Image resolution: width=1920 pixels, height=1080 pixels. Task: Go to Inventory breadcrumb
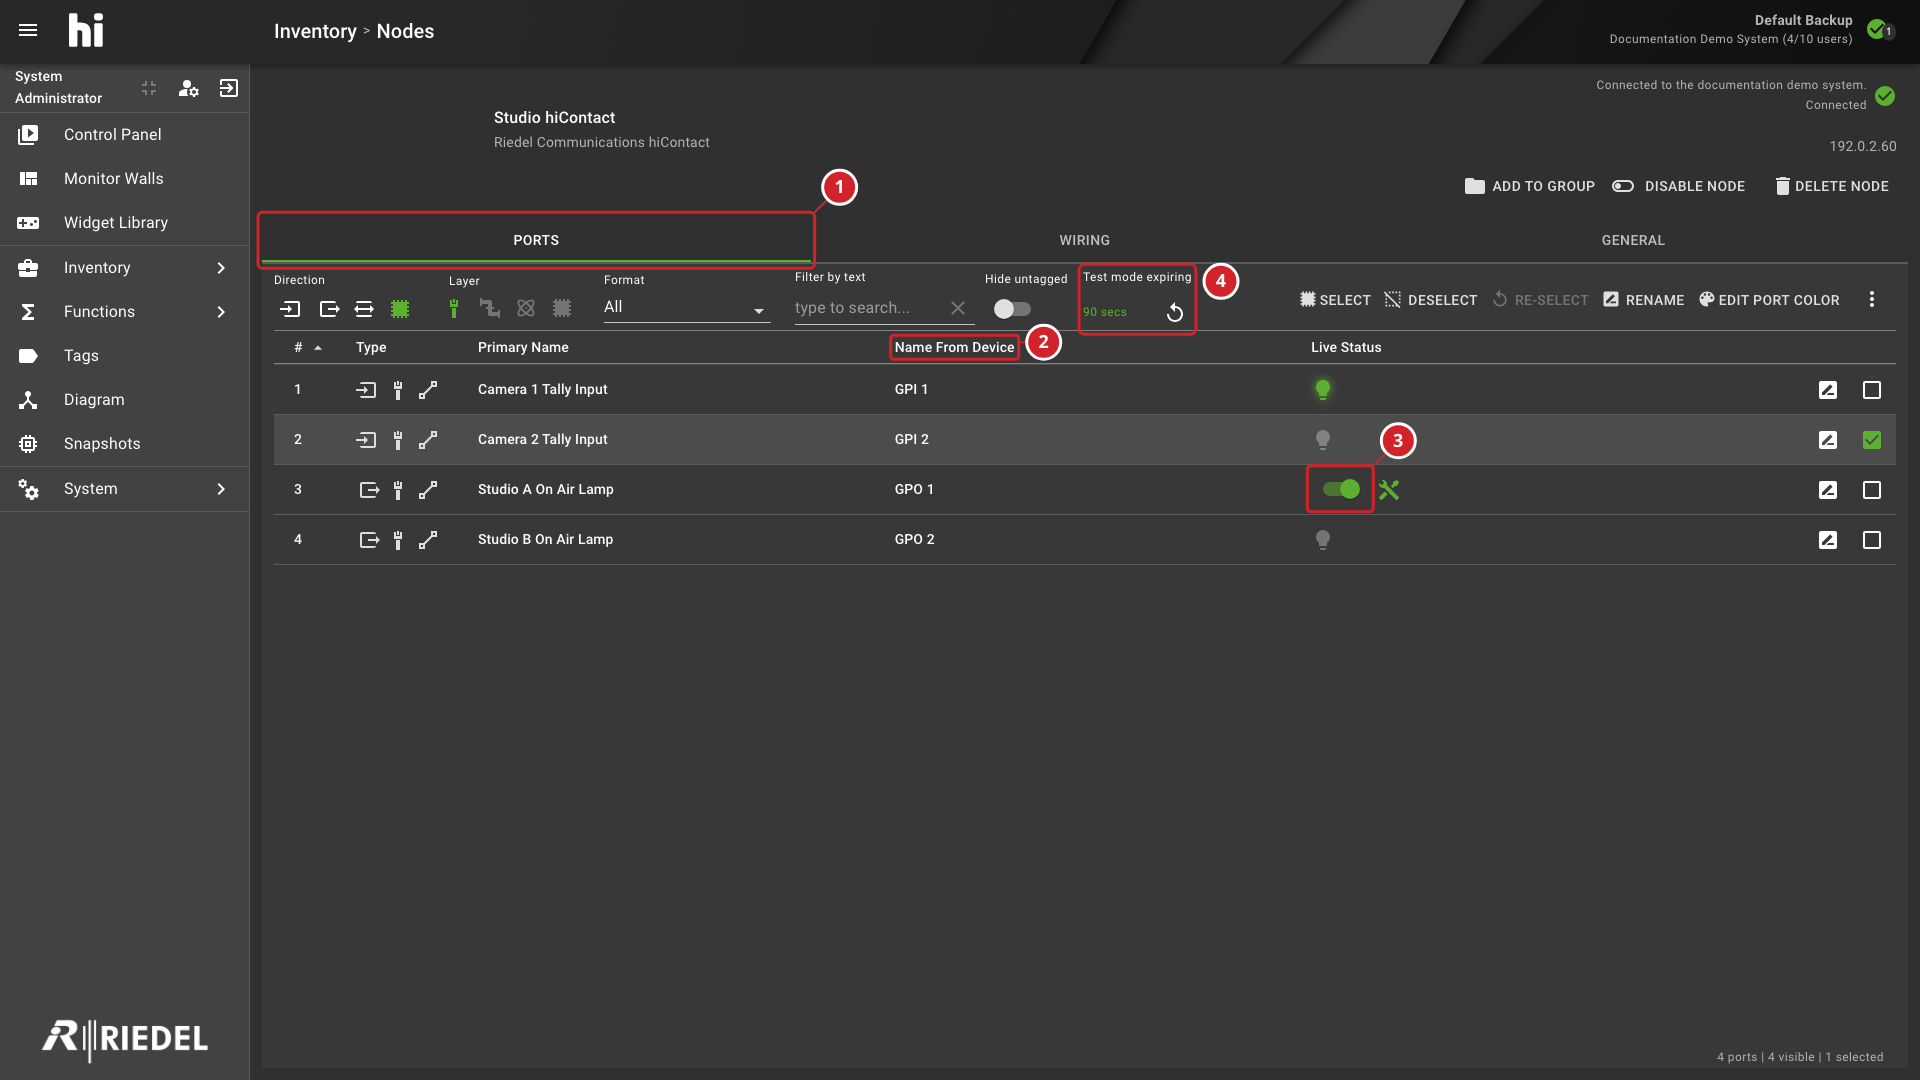coord(315,31)
